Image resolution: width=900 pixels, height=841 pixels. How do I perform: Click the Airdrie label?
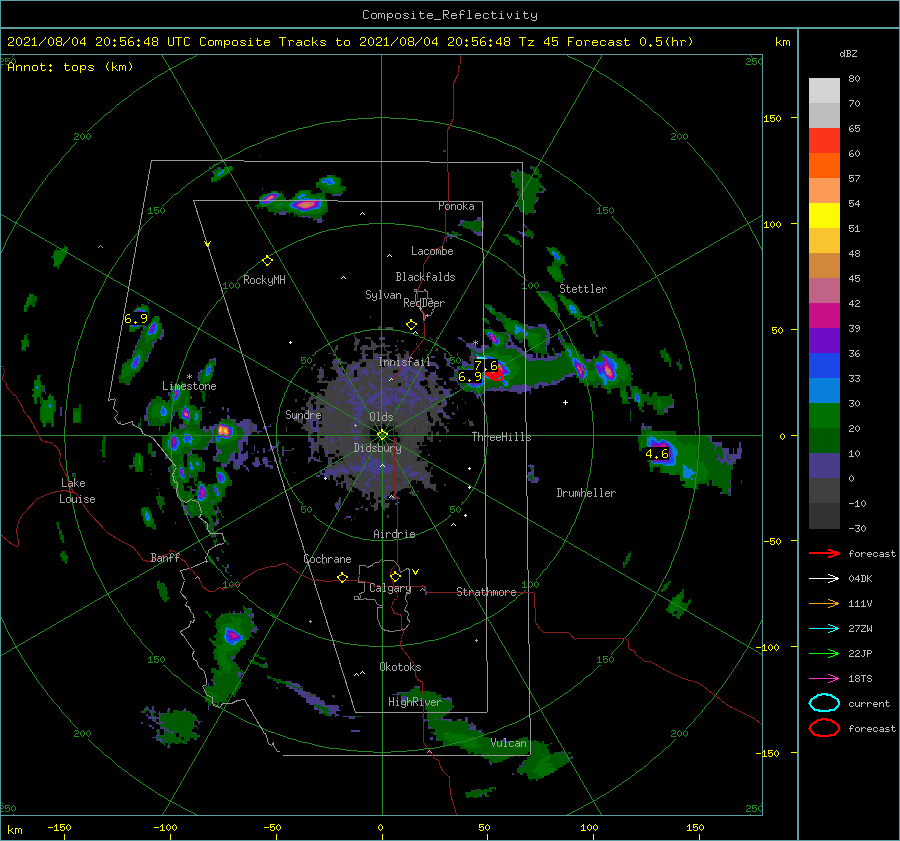tap(394, 534)
